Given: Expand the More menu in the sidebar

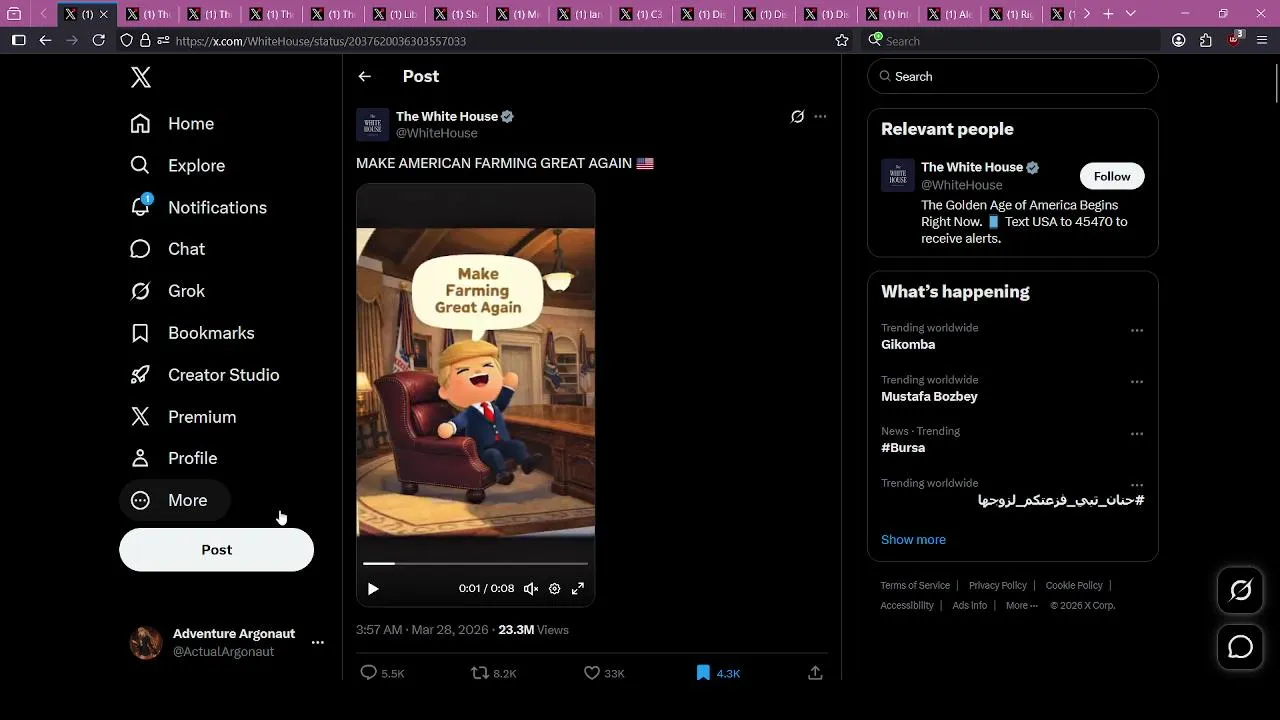Looking at the screenshot, I should 175,500.
